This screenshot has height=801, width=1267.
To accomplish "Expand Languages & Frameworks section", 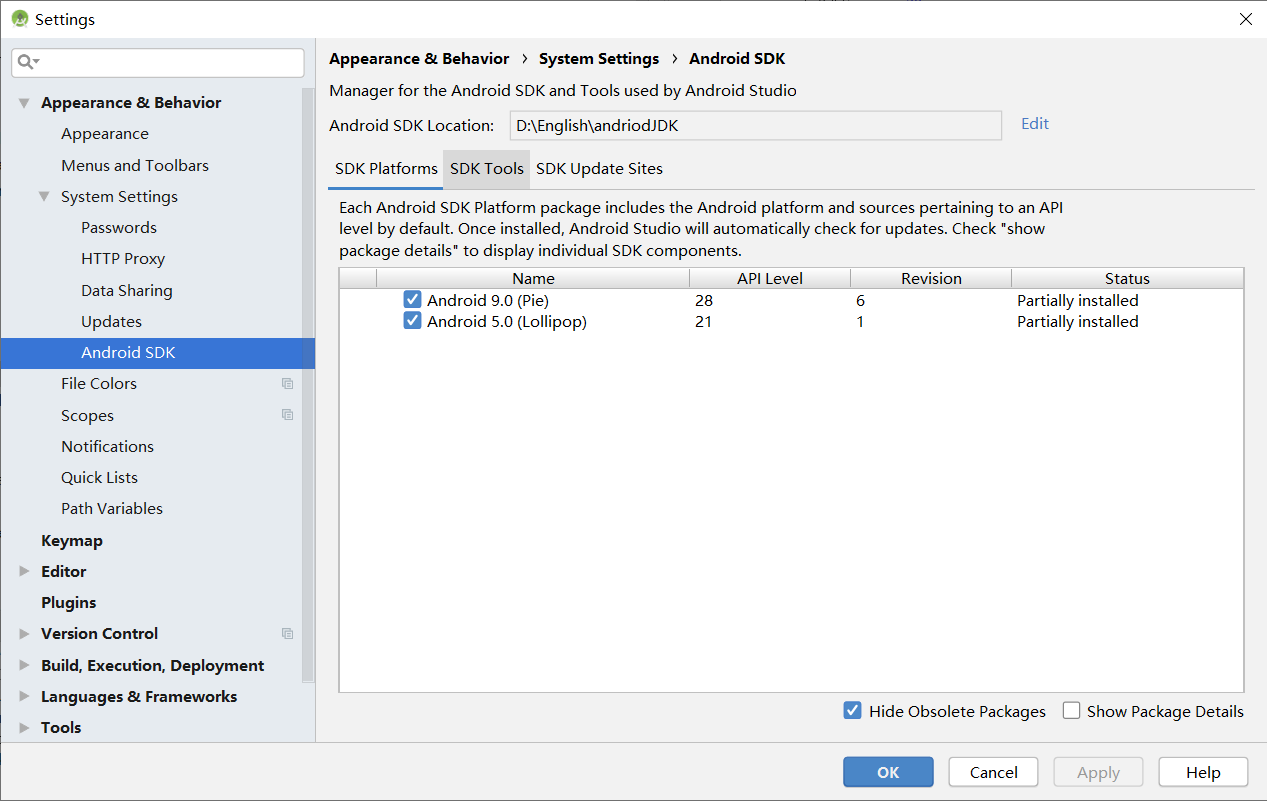I will [24, 697].
